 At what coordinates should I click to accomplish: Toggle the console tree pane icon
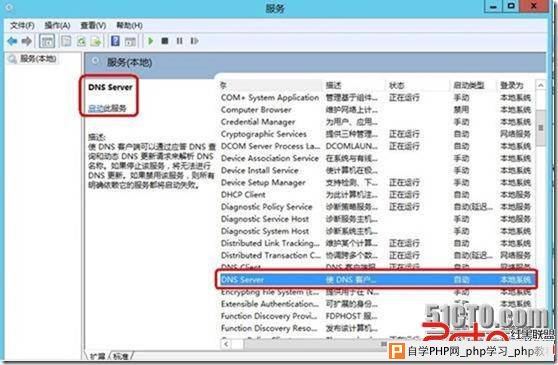pyautogui.click(x=47, y=41)
